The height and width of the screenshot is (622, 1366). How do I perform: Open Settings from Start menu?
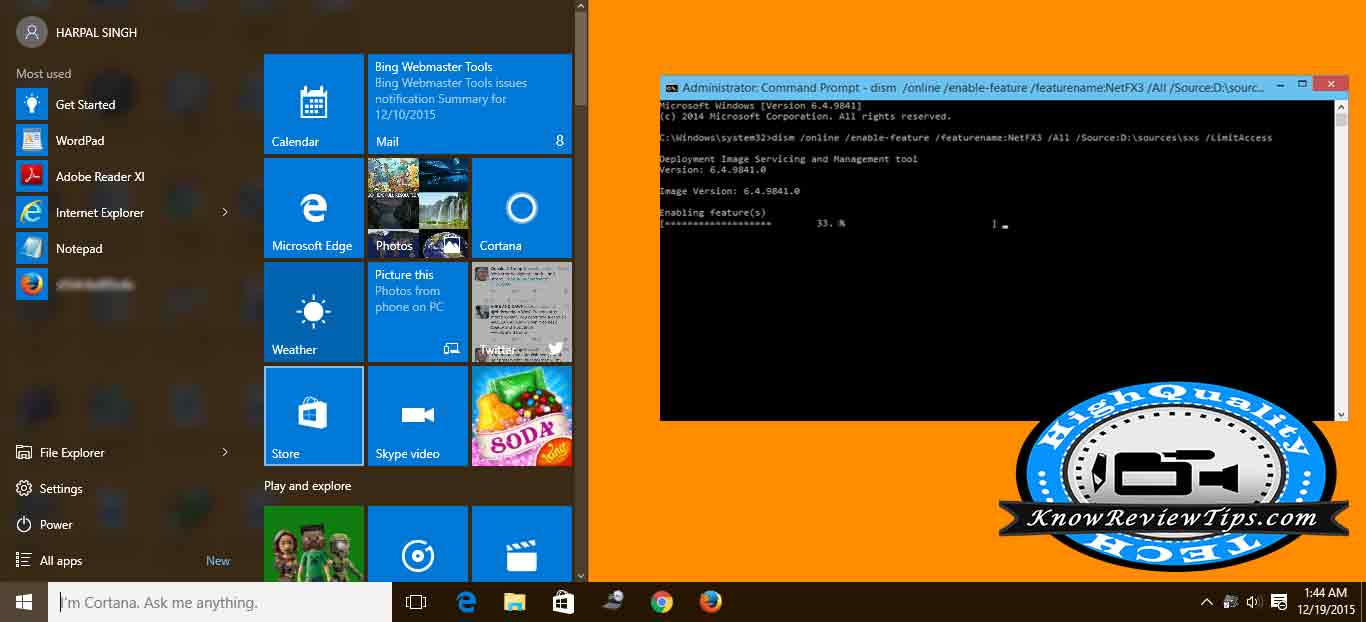click(60, 489)
